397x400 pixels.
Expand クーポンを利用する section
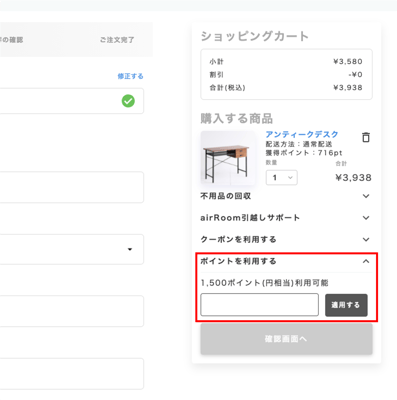tap(286, 239)
